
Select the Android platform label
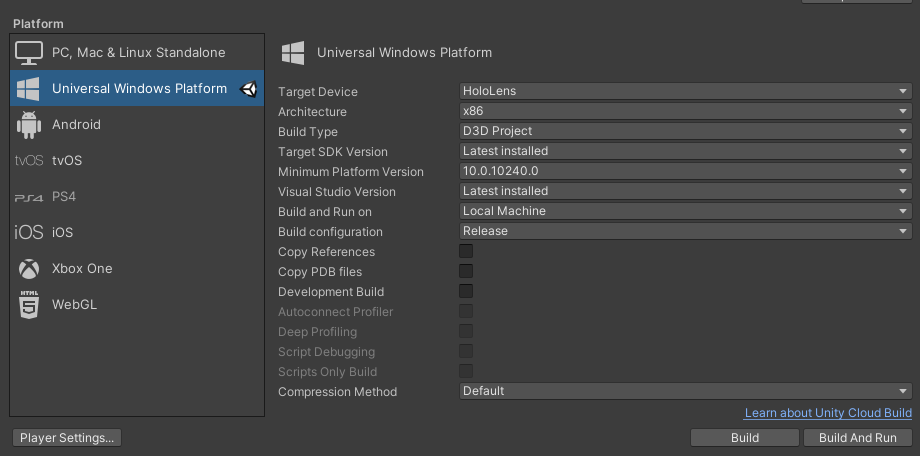click(76, 124)
